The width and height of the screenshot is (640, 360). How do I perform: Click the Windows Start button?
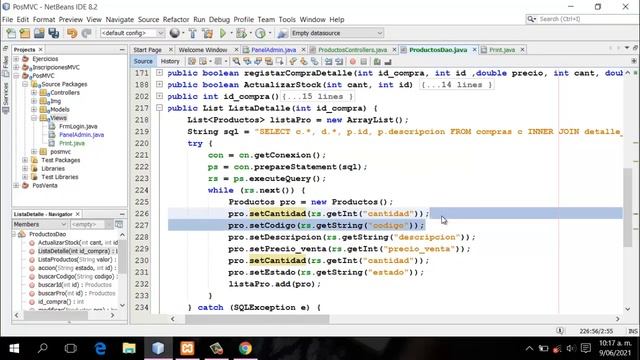(14, 348)
